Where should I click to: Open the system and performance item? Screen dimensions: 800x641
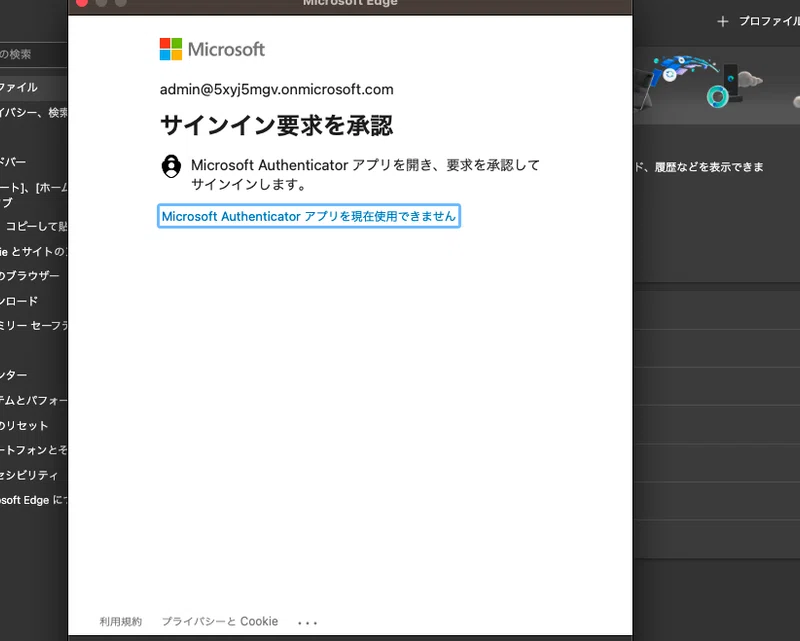point(33,400)
